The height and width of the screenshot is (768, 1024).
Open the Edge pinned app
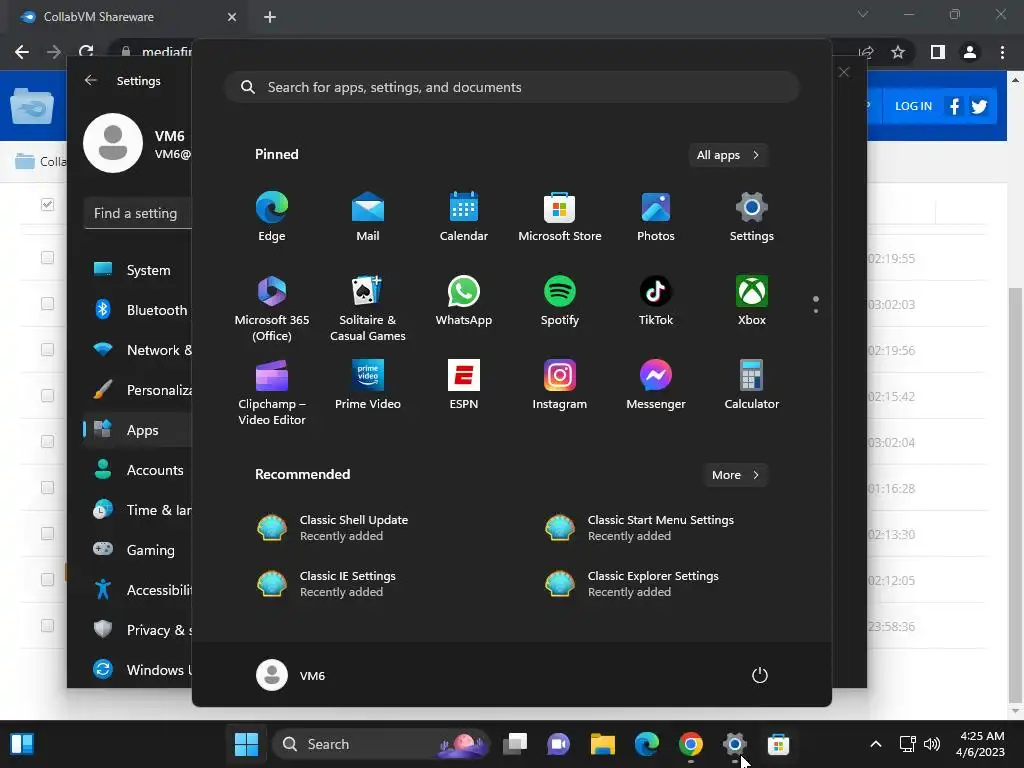[x=272, y=217]
